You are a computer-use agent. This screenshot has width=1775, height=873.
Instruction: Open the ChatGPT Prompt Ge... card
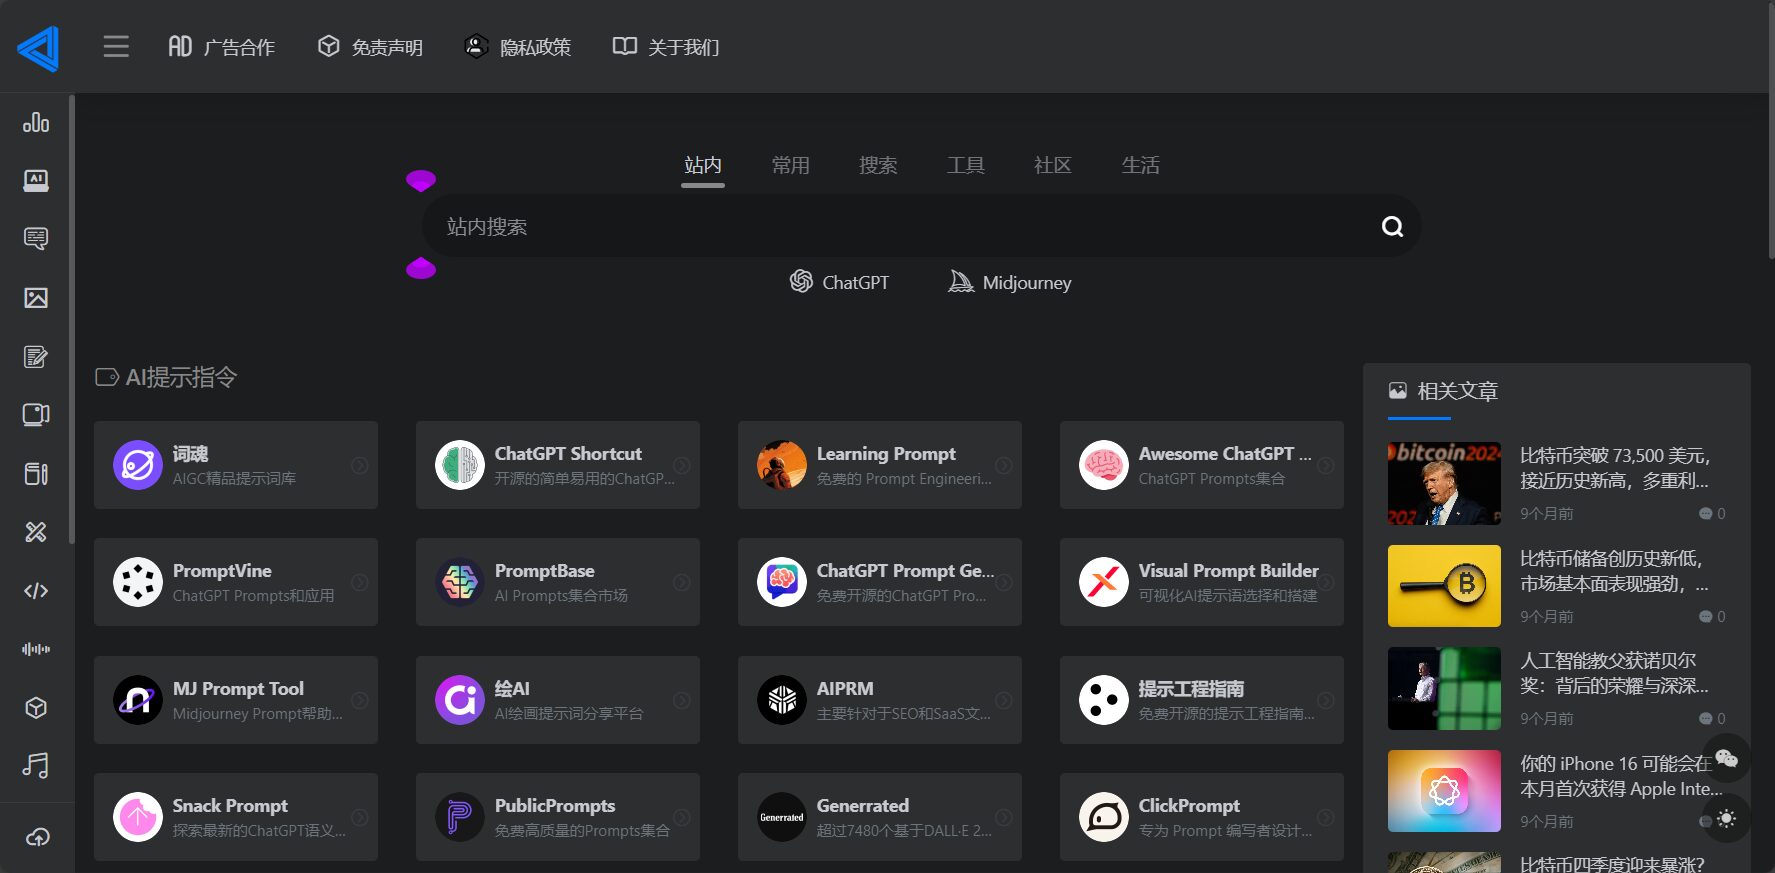(880, 582)
